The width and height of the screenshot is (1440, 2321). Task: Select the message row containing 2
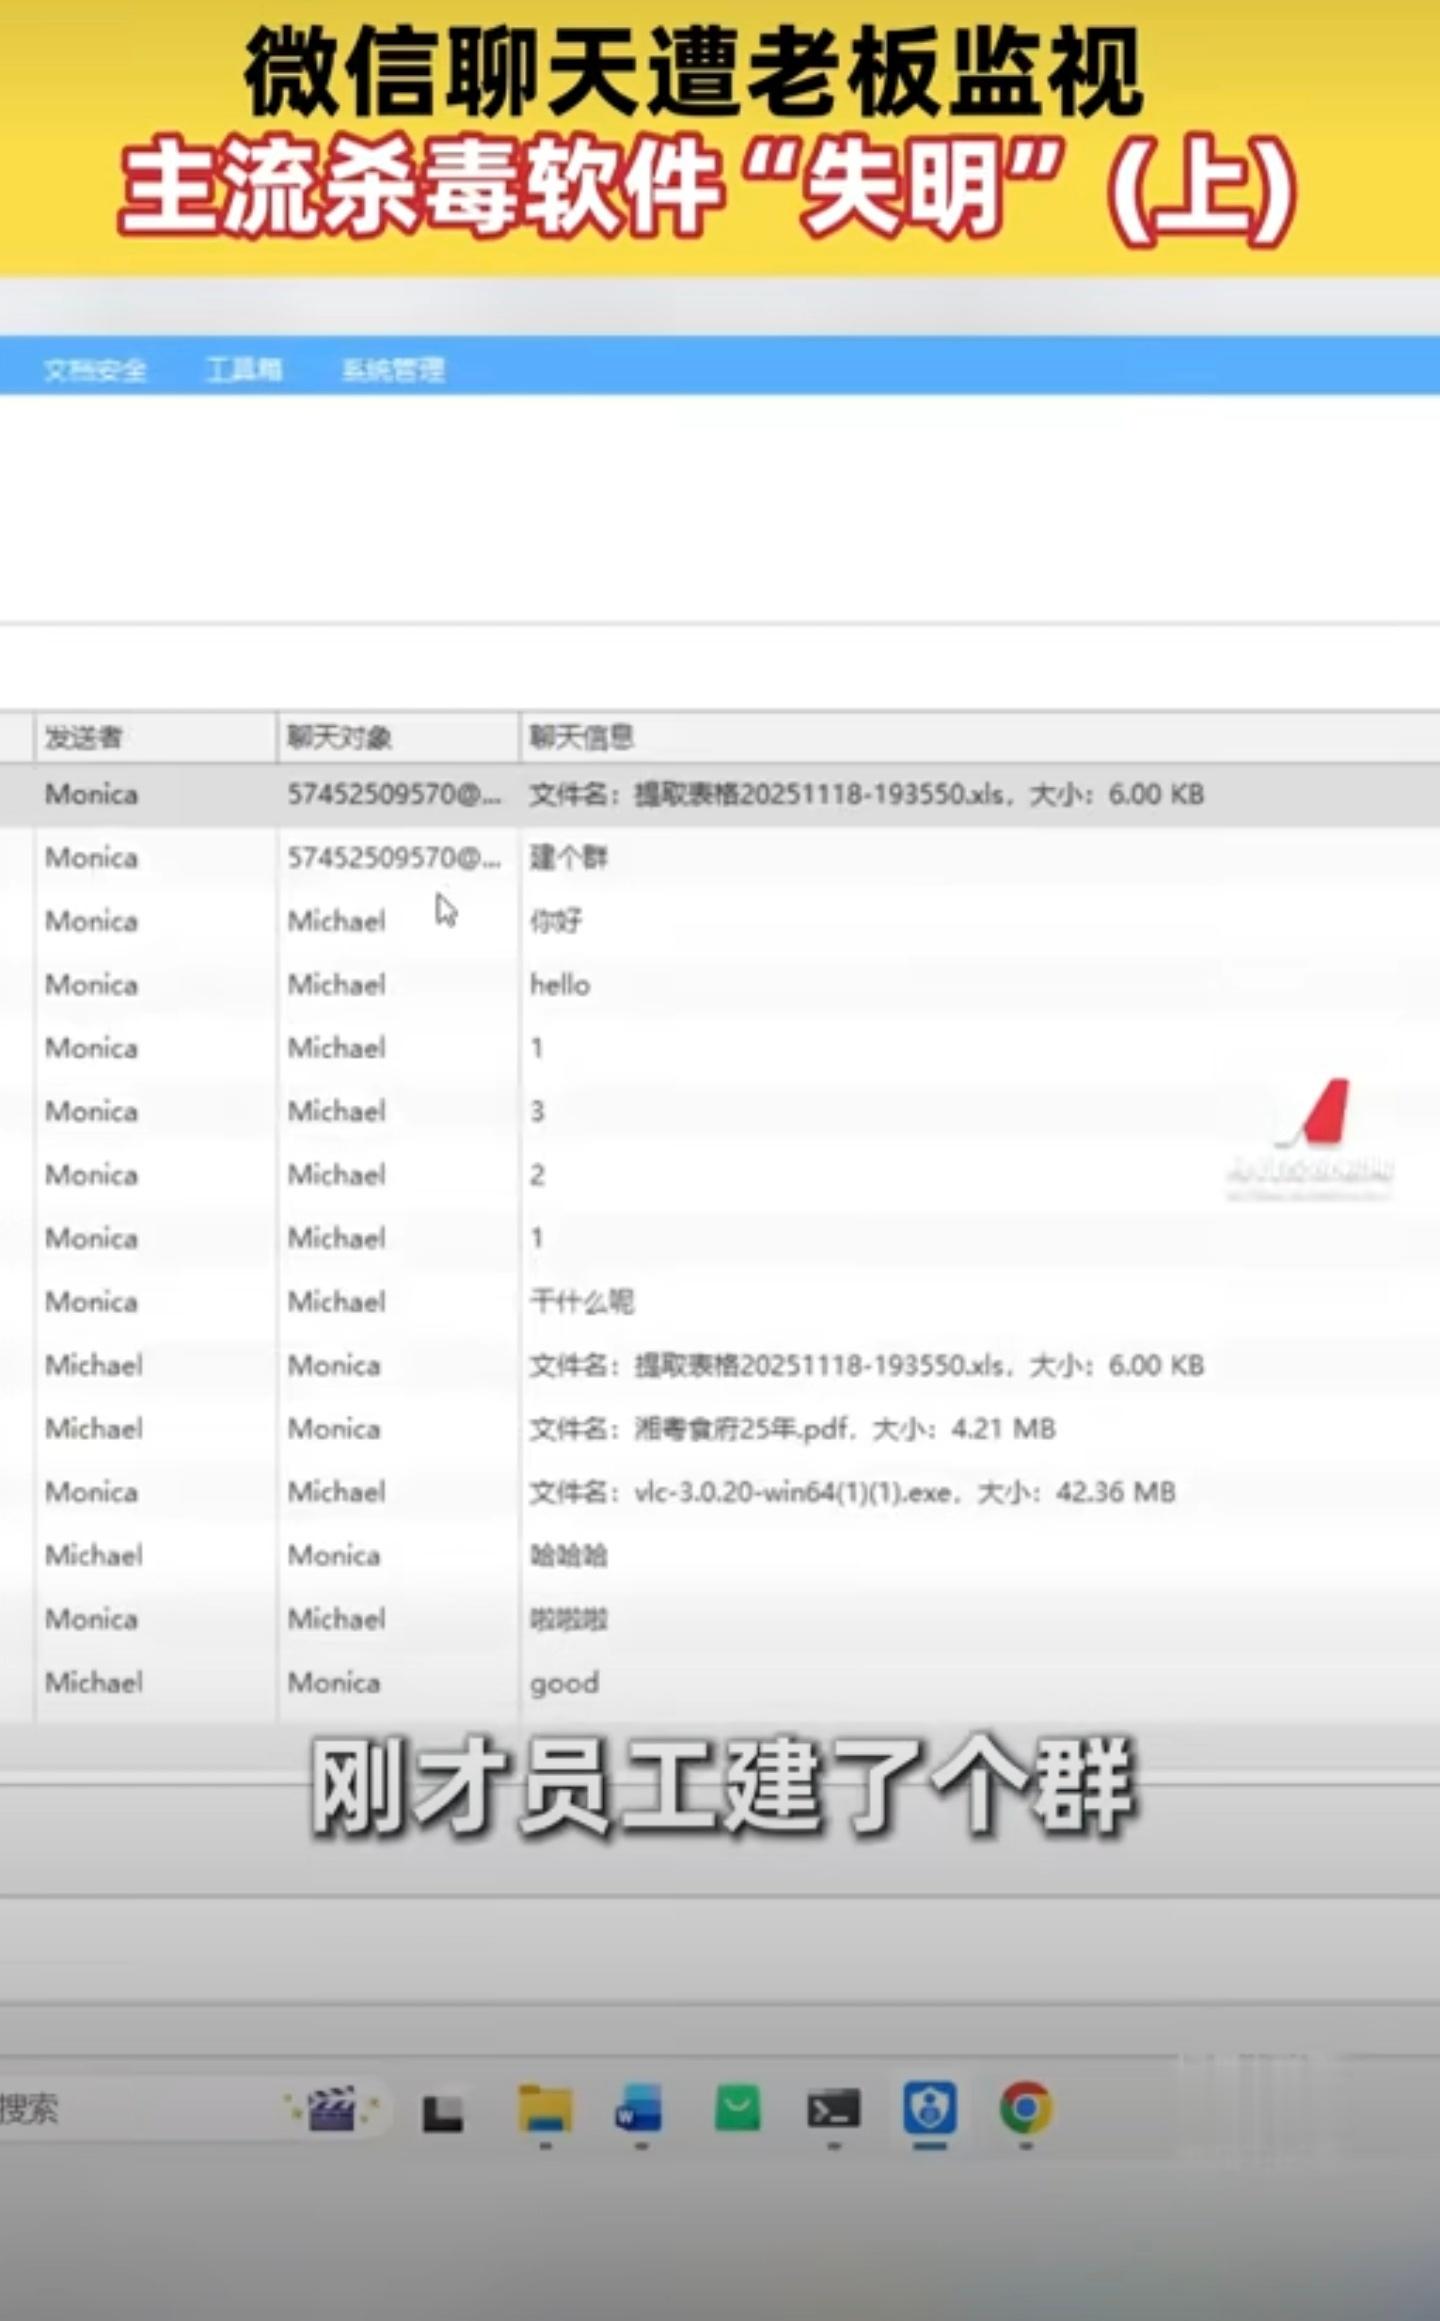tap(720, 1174)
